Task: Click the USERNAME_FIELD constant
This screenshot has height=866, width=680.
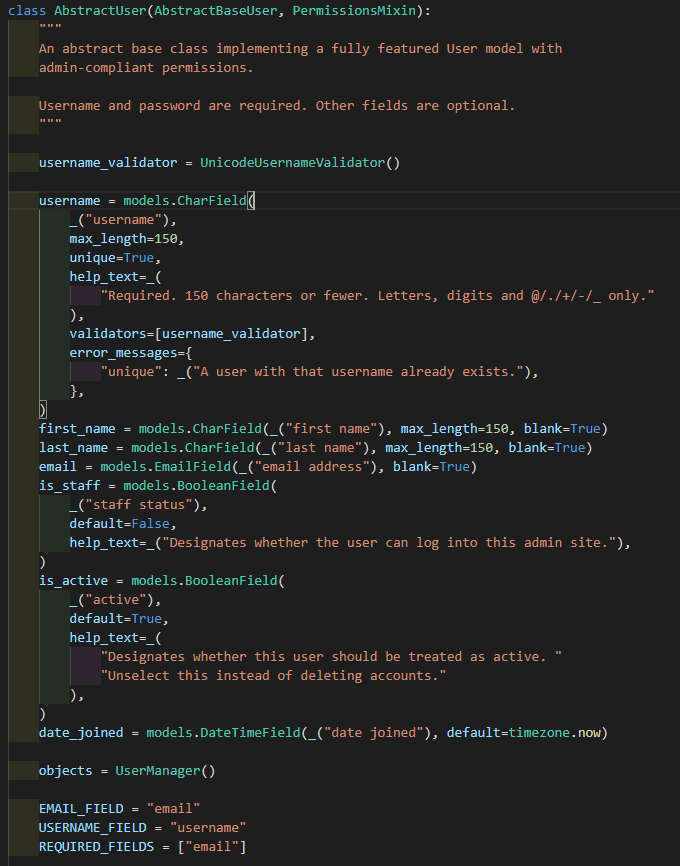Action: [93, 827]
